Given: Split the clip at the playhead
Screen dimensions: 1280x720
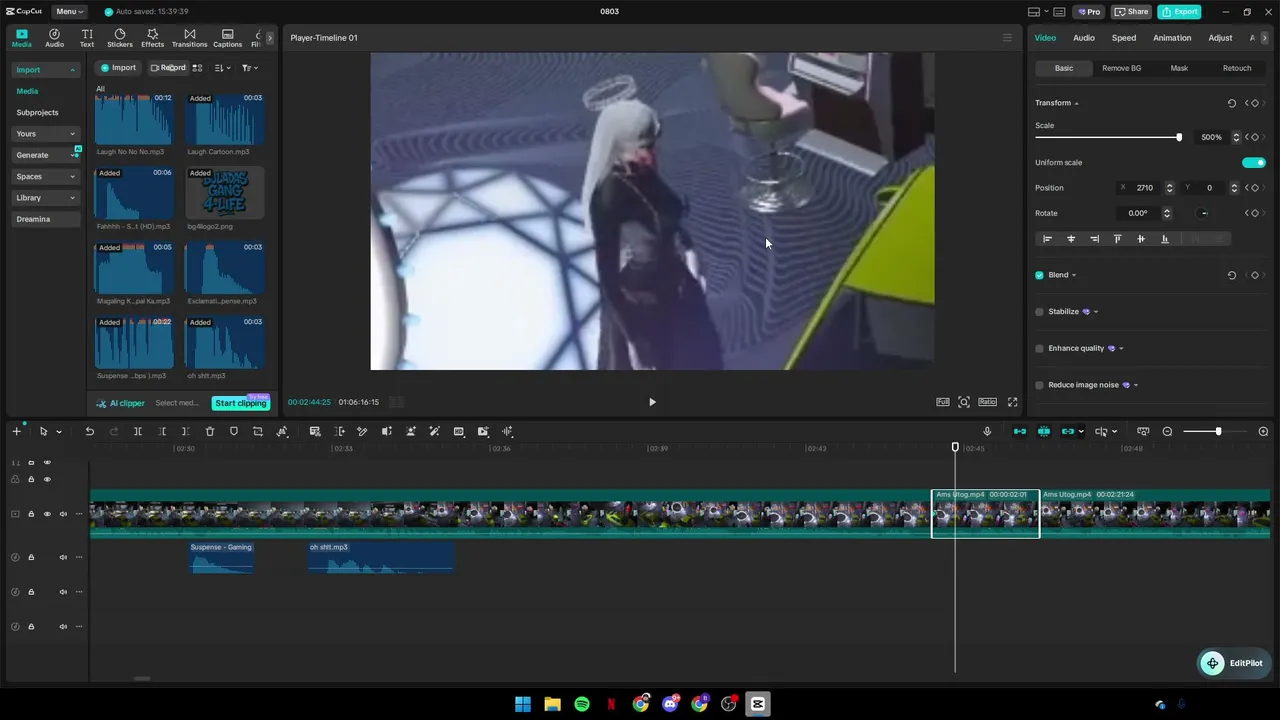Looking at the screenshot, I should pos(137,431).
